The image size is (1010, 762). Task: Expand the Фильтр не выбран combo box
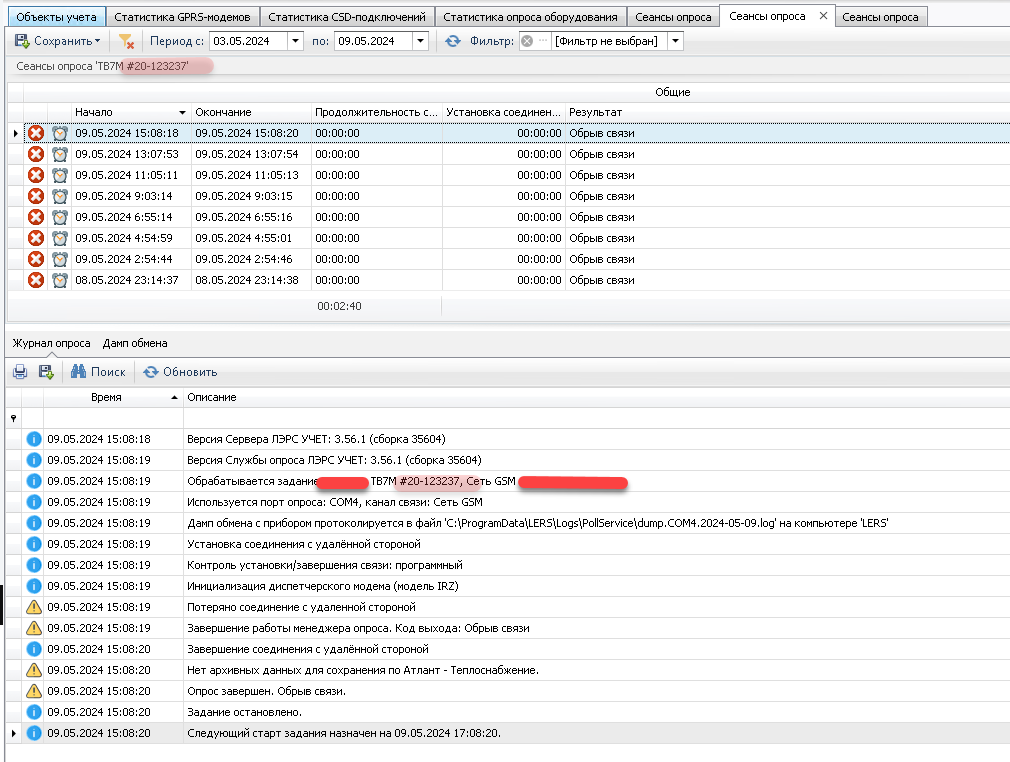click(x=675, y=41)
